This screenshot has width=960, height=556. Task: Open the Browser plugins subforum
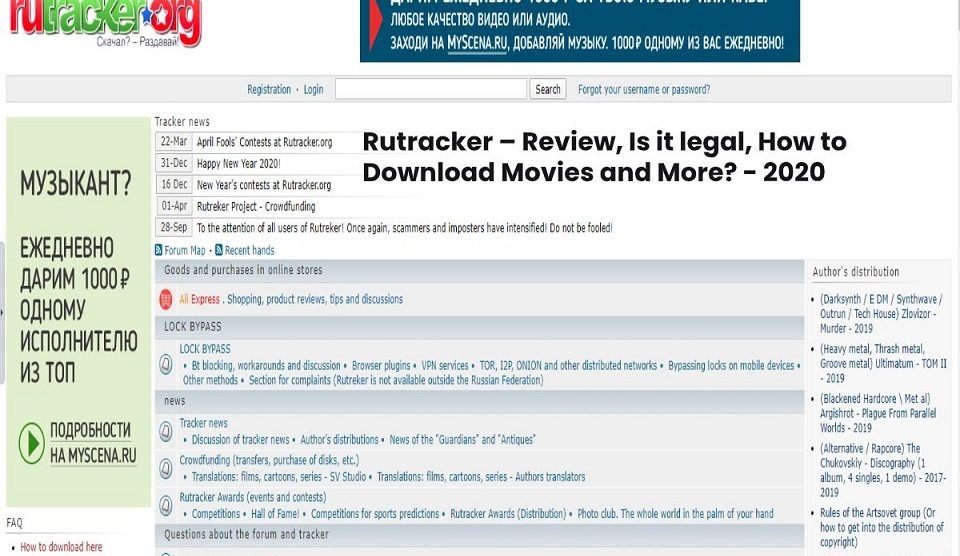[381, 366]
